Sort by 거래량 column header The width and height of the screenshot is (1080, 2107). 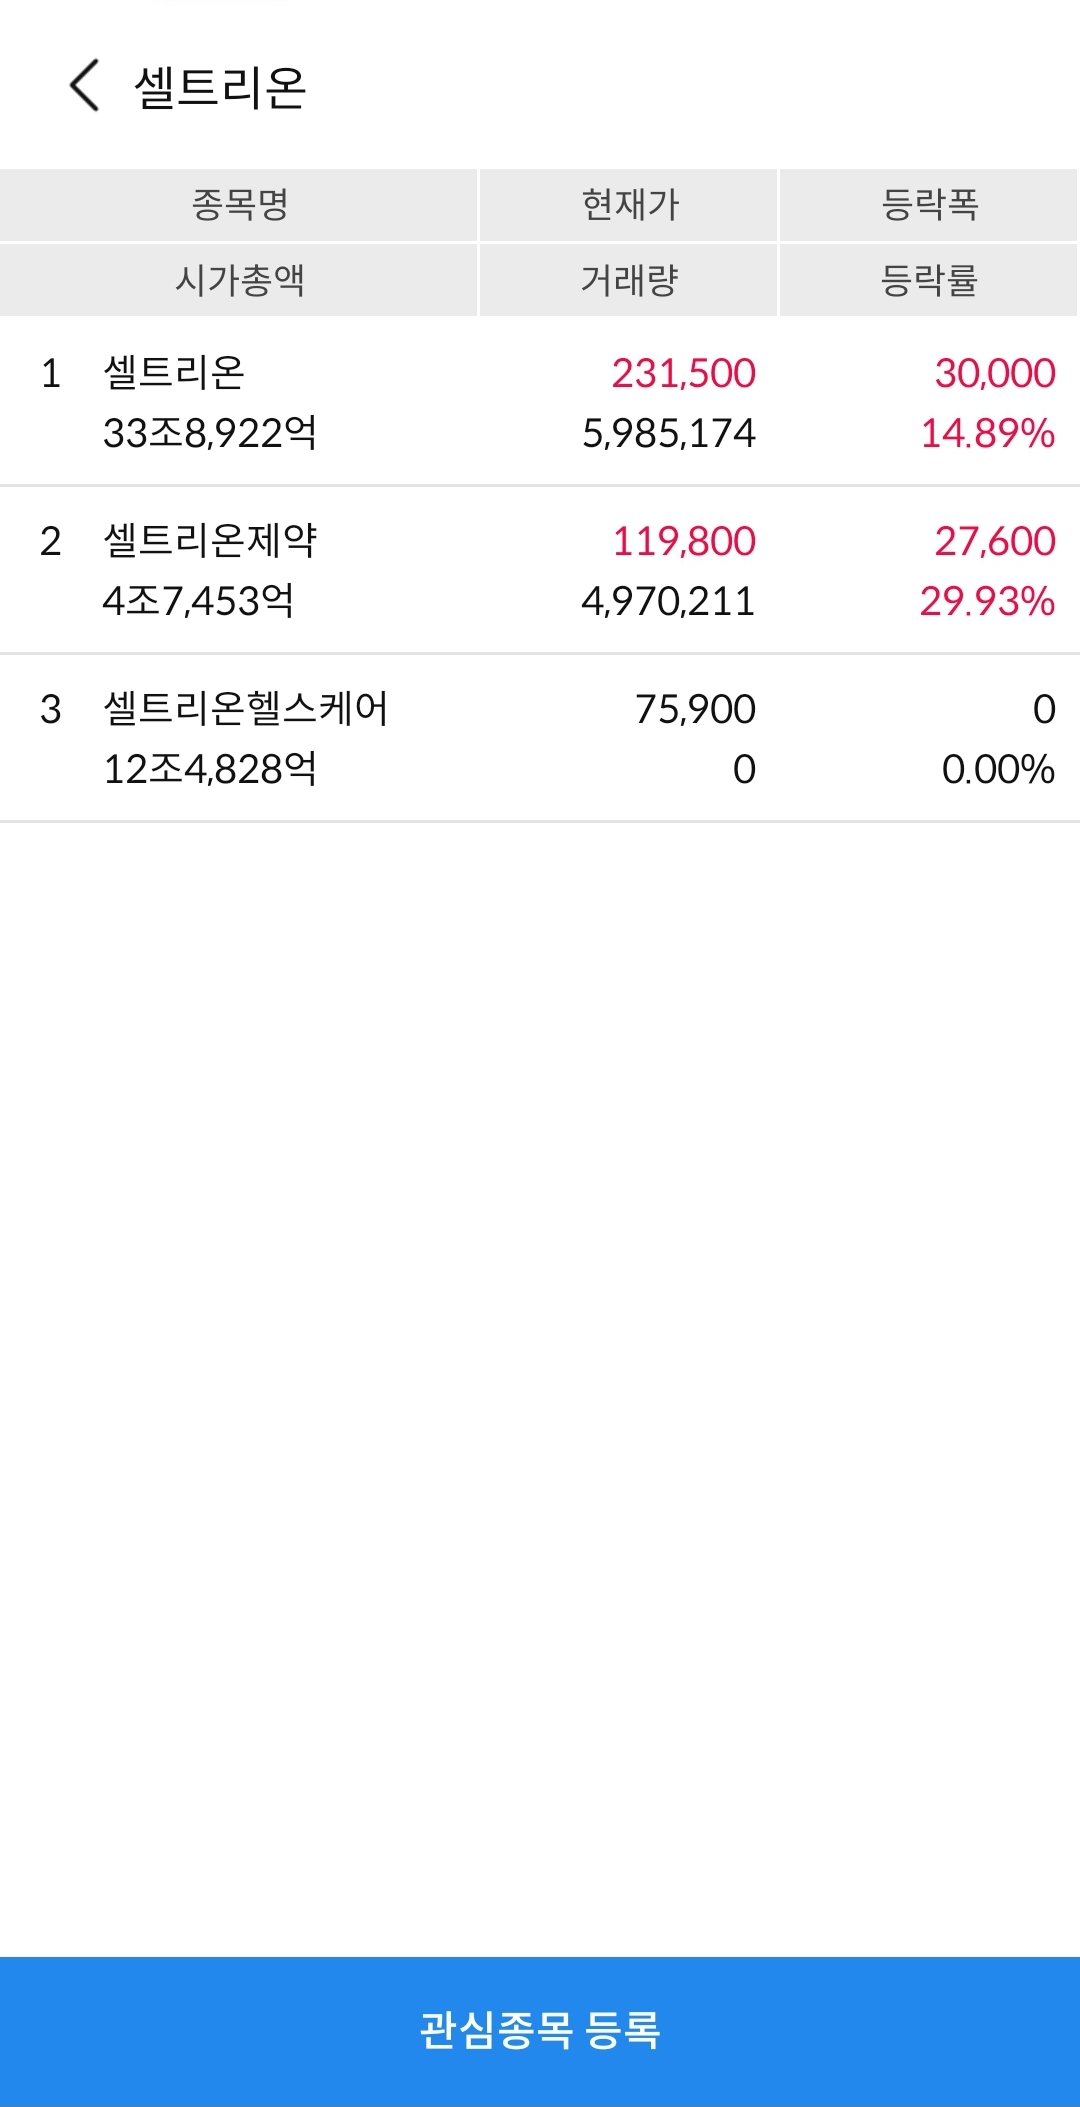(629, 280)
